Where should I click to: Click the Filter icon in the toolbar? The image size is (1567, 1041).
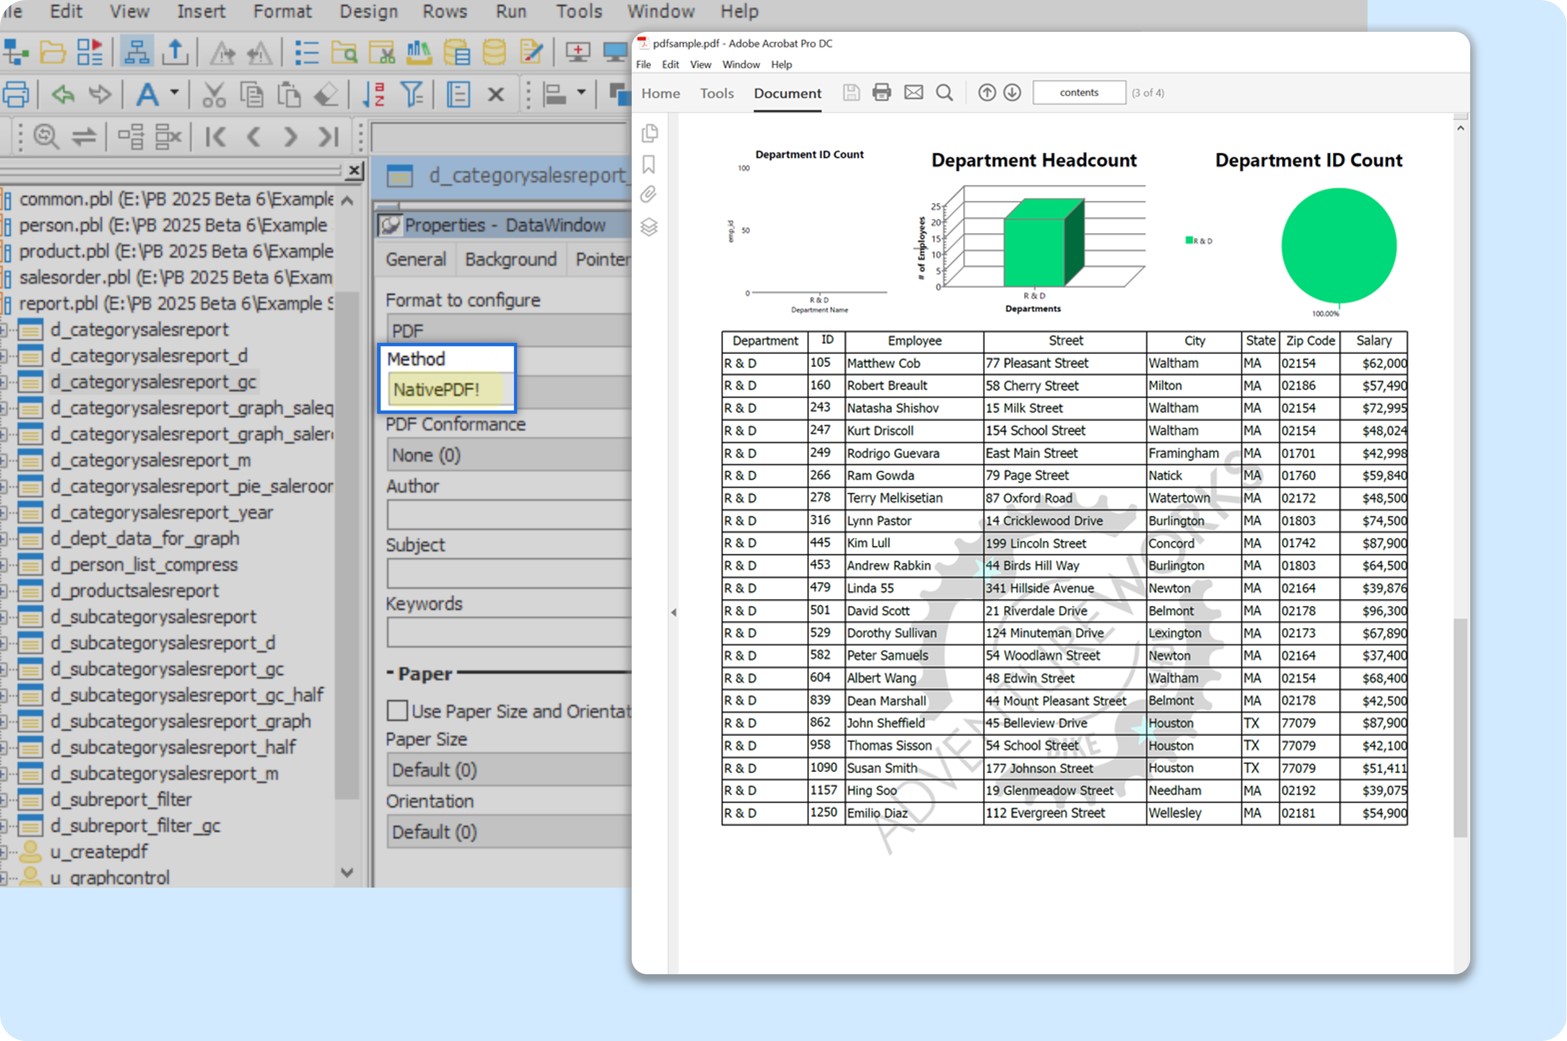[412, 94]
